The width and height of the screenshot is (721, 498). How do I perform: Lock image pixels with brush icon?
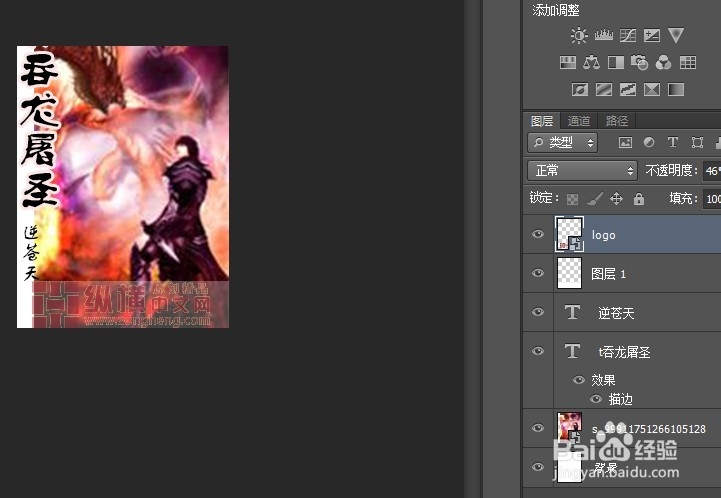[x=595, y=199]
